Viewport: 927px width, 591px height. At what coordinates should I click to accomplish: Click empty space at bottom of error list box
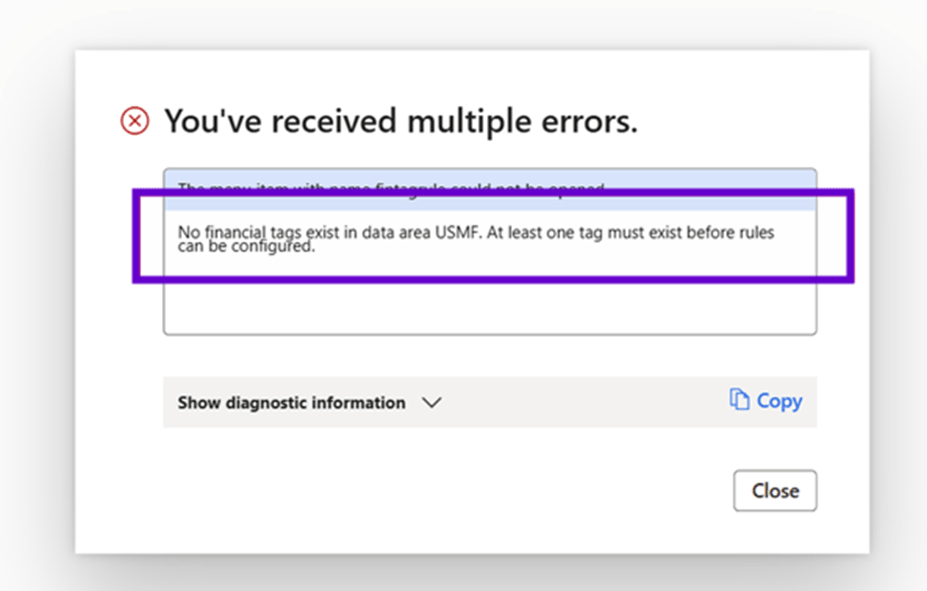489,308
